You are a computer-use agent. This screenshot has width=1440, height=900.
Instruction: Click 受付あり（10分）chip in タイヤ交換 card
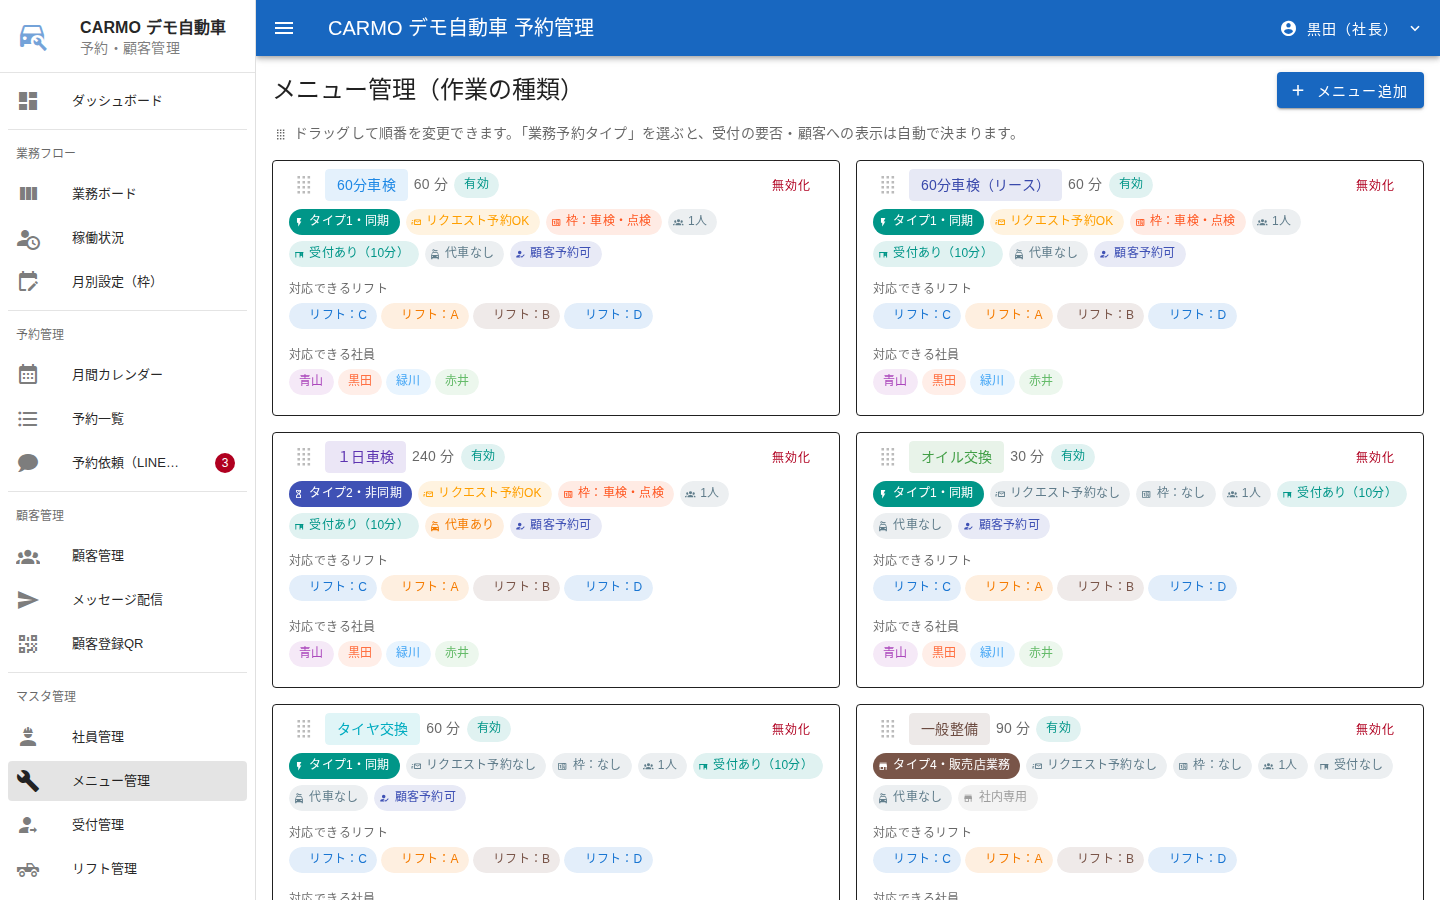pos(758,765)
